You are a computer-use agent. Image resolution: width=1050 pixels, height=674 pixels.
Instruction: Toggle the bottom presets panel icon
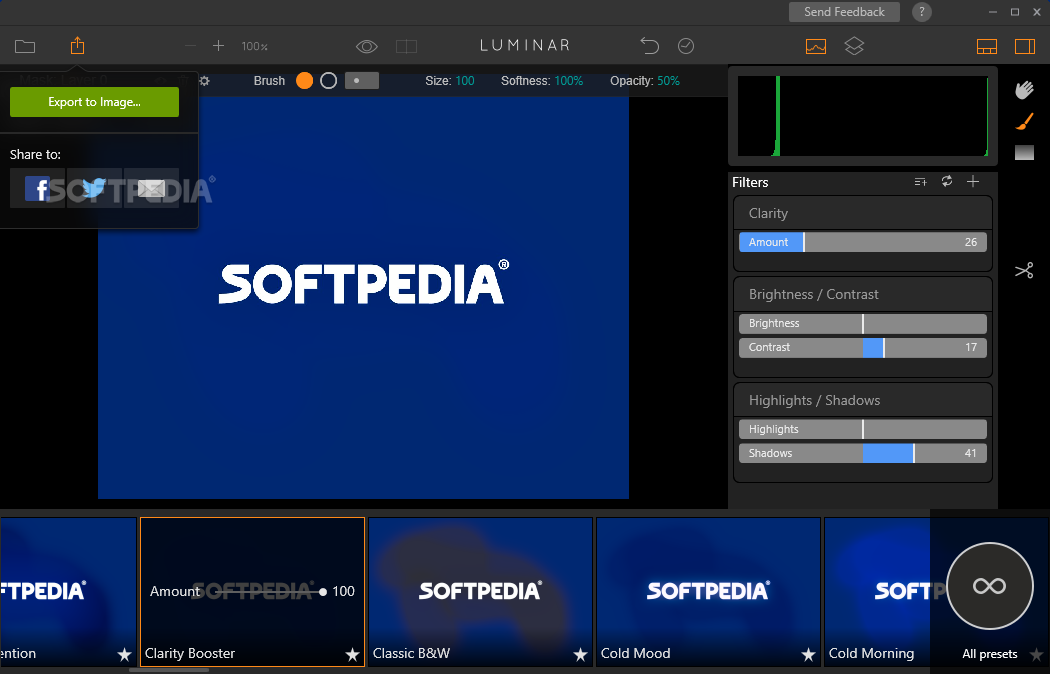coord(987,46)
